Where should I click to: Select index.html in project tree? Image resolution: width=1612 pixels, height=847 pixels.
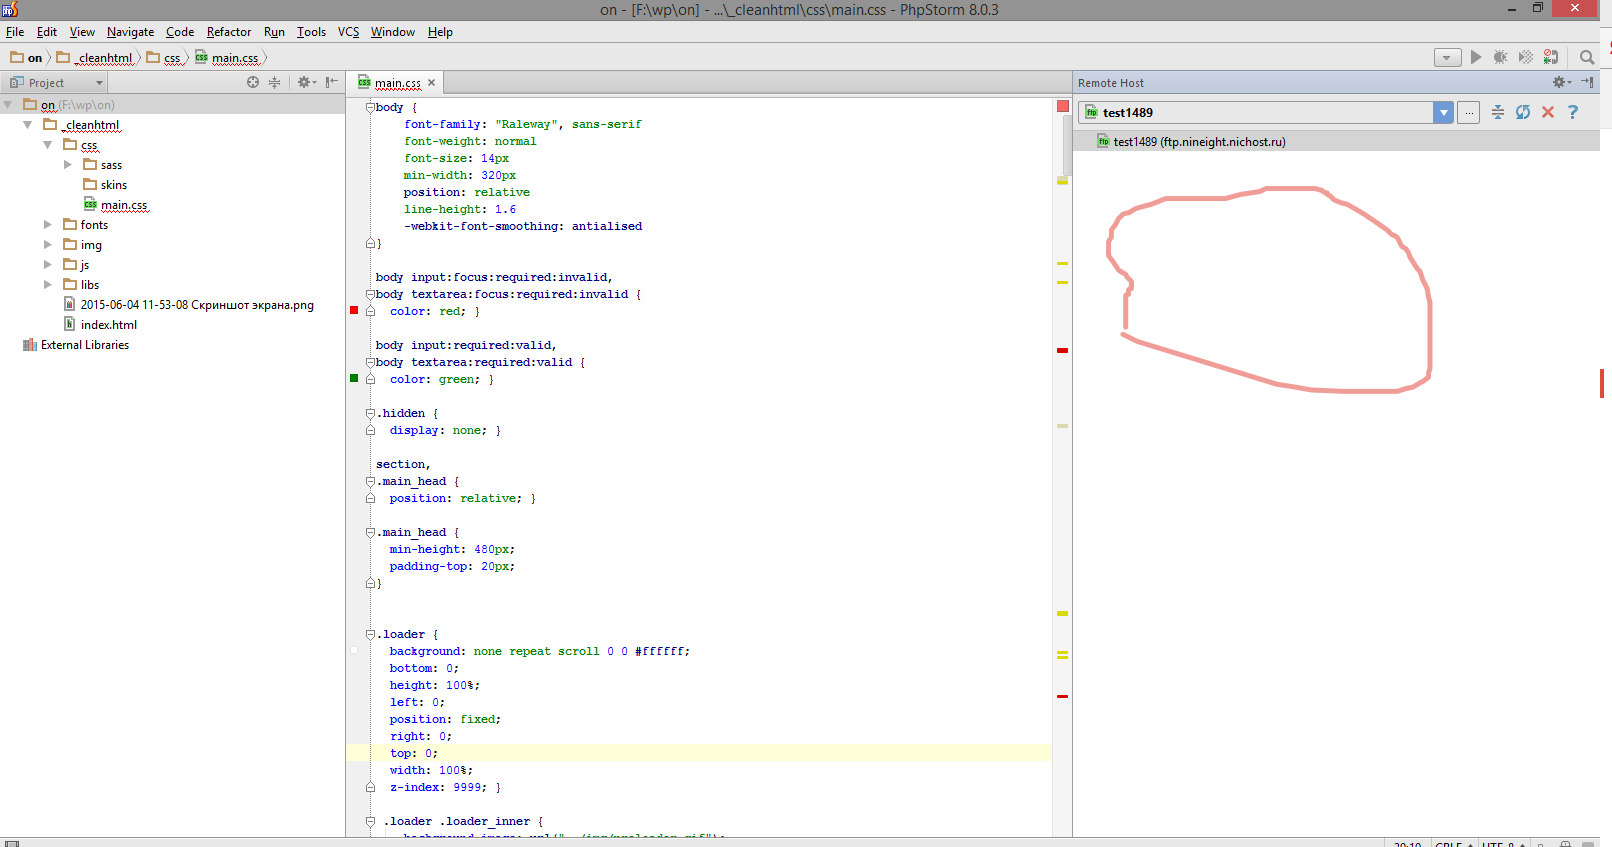(x=100, y=325)
